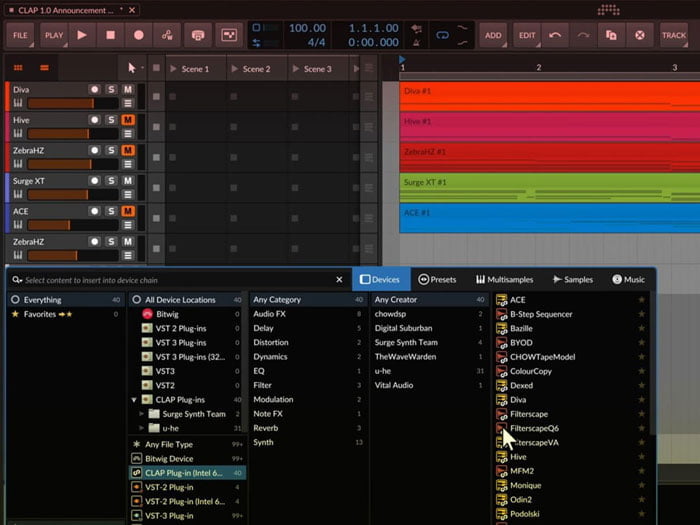
Task: Arm the last ZebraHZ track for recording
Action: coord(94,242)
